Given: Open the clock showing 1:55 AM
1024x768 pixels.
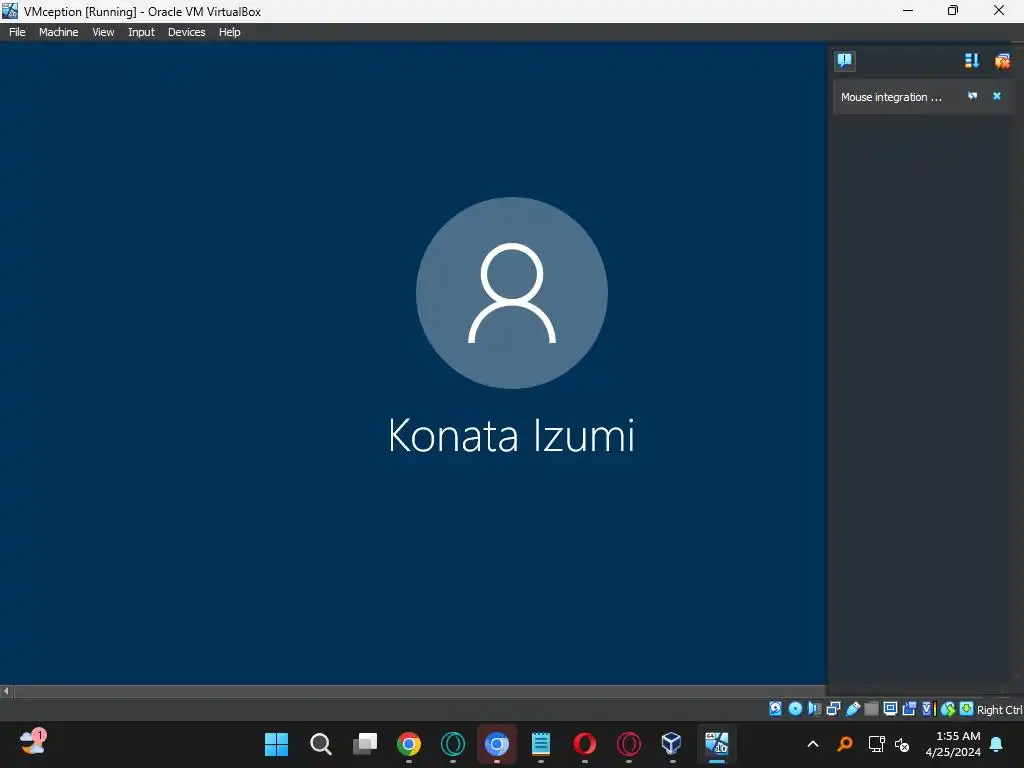Looking at the screenshot, I should (953, 744).
